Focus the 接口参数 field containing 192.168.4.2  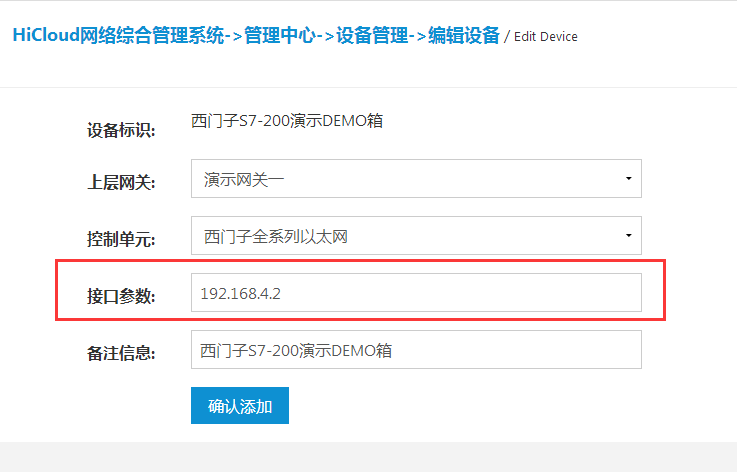click(415, 293)
